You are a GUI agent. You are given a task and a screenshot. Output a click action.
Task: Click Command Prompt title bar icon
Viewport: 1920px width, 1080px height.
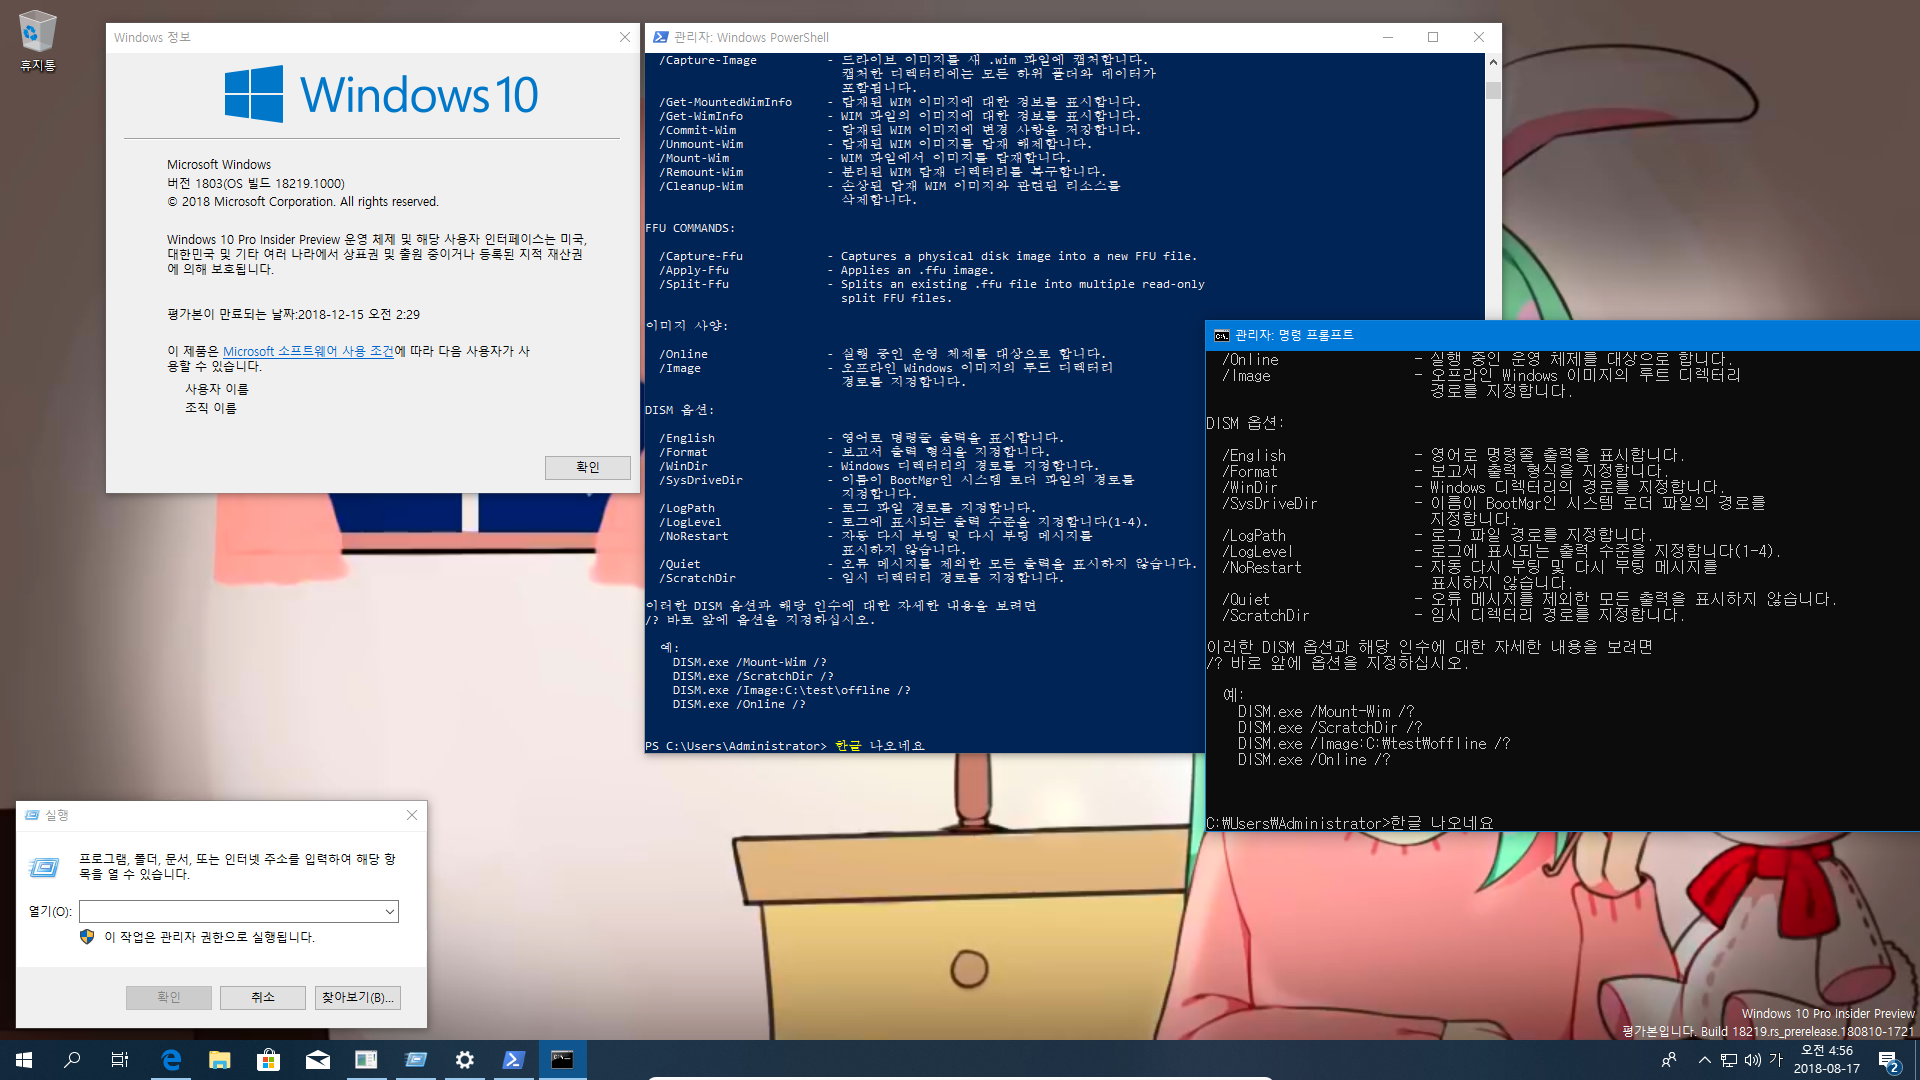[1221, 336]
